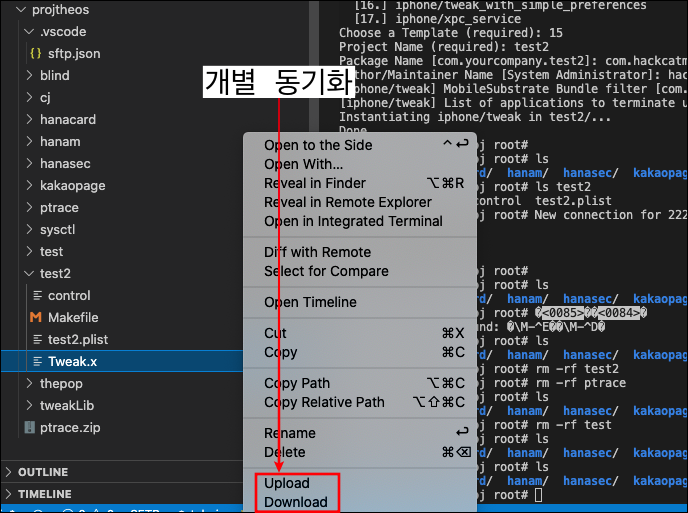Click terminal line 'rm -rf ptrace'
The height and width of the screenshot is (513, 688).
[x=581, y=383]
